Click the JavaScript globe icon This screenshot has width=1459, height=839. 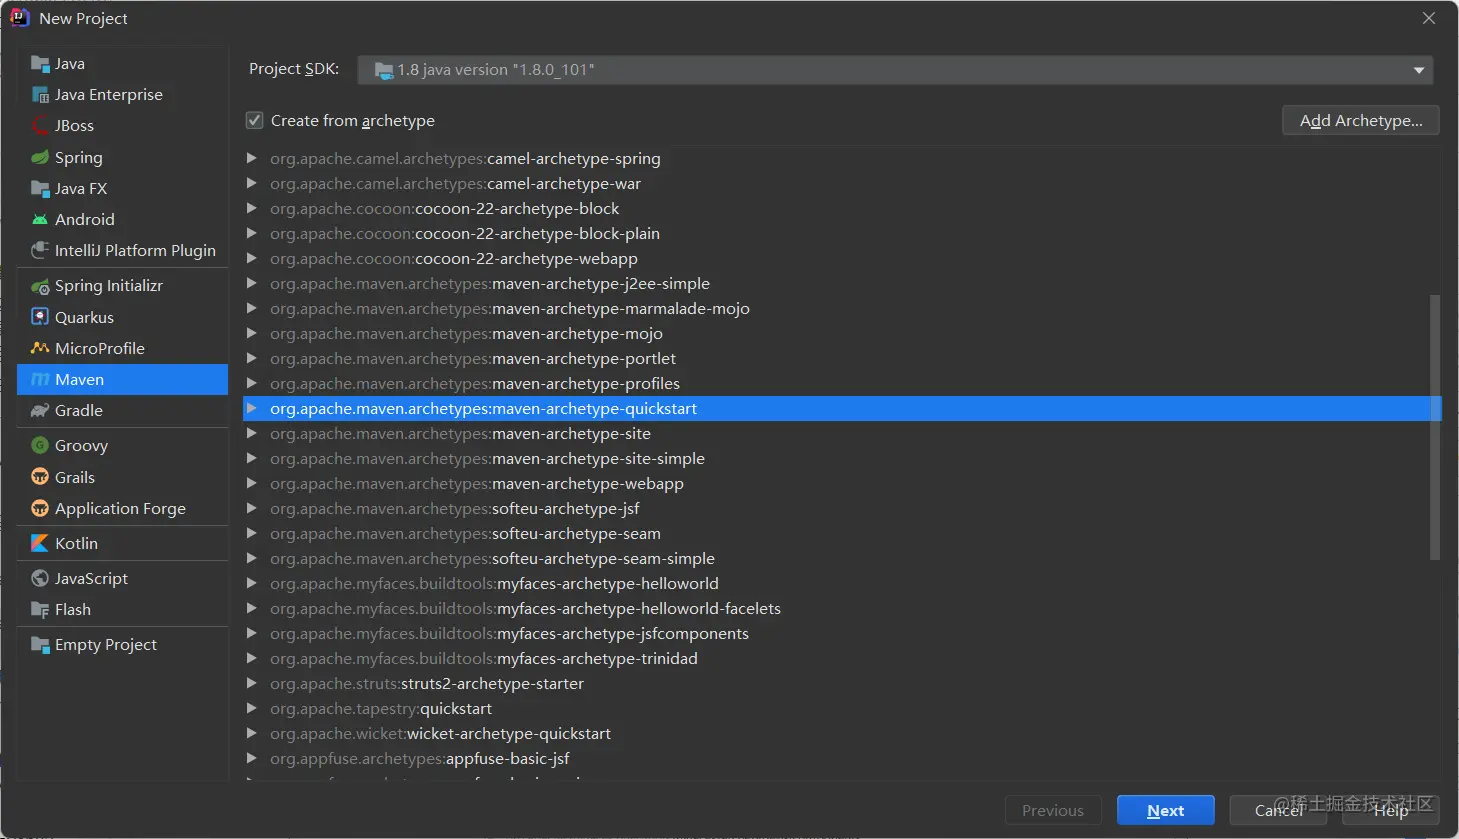coord(40,579)
